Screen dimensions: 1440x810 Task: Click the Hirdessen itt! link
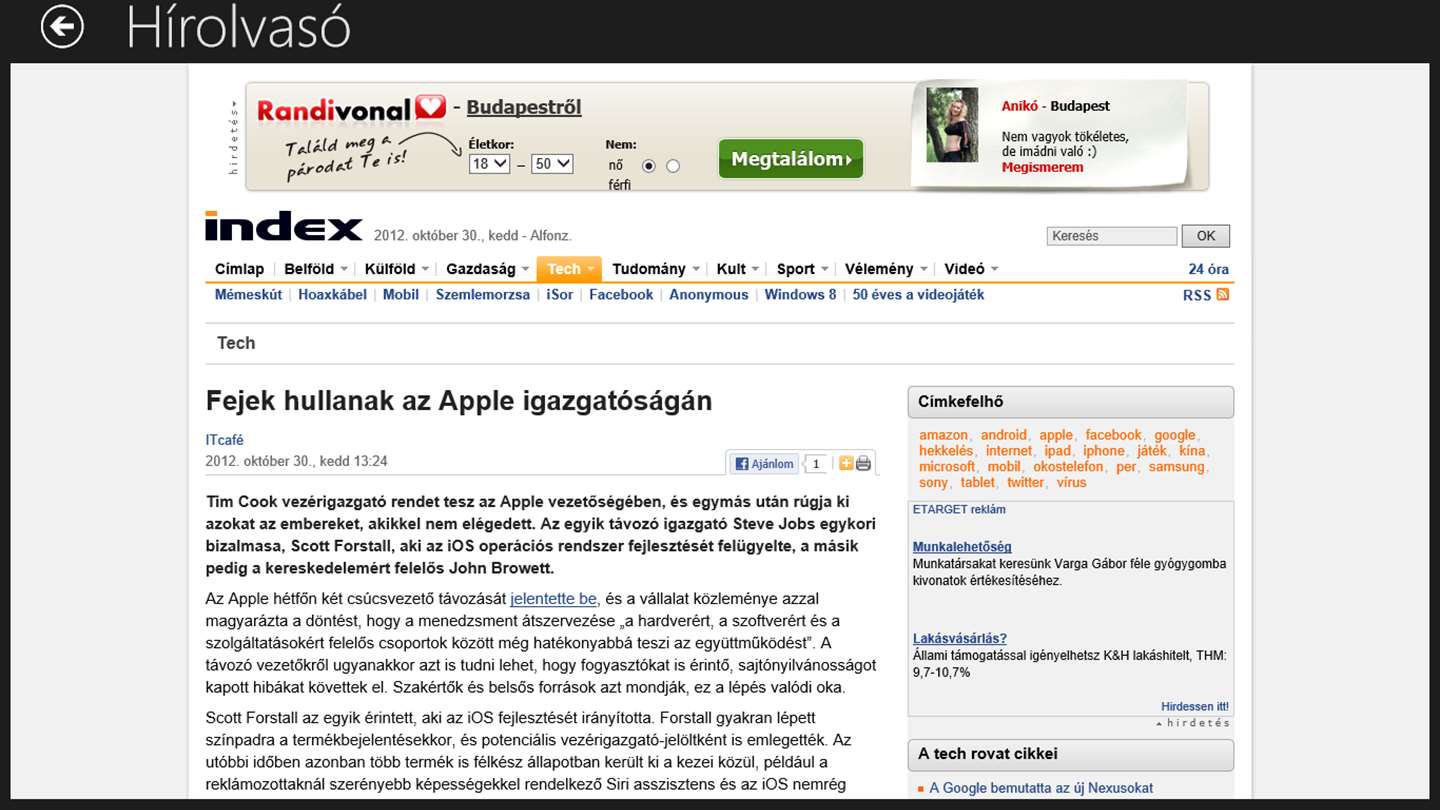1195,707
